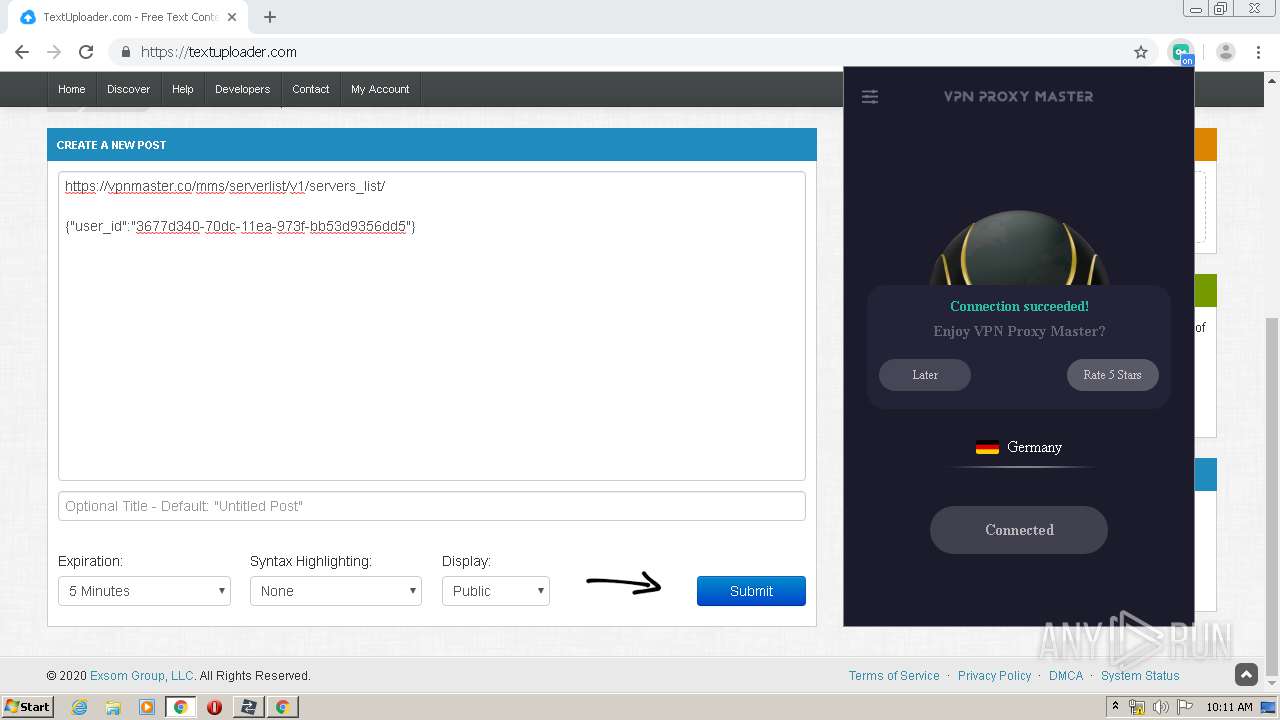The width and height of the screenshot is (1280, 720).
Task: Click the Action Center flag tray icon
Action: 1185,707
